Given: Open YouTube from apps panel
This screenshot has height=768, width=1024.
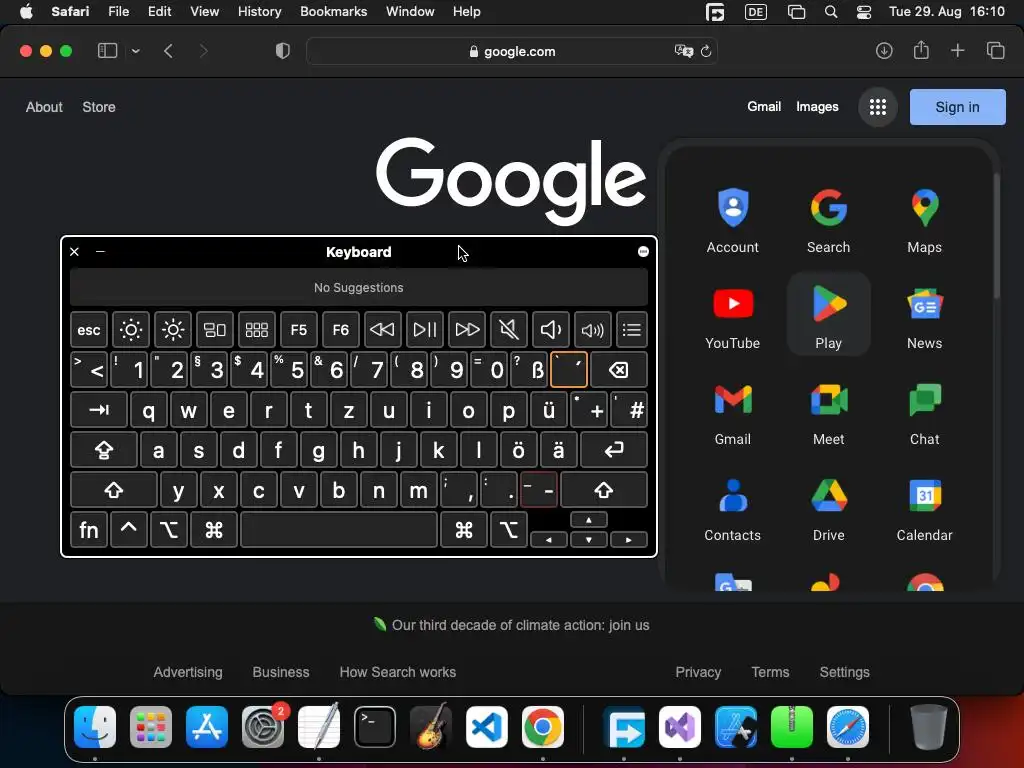Looking at the screenshot, I should (x=733, y=316).
